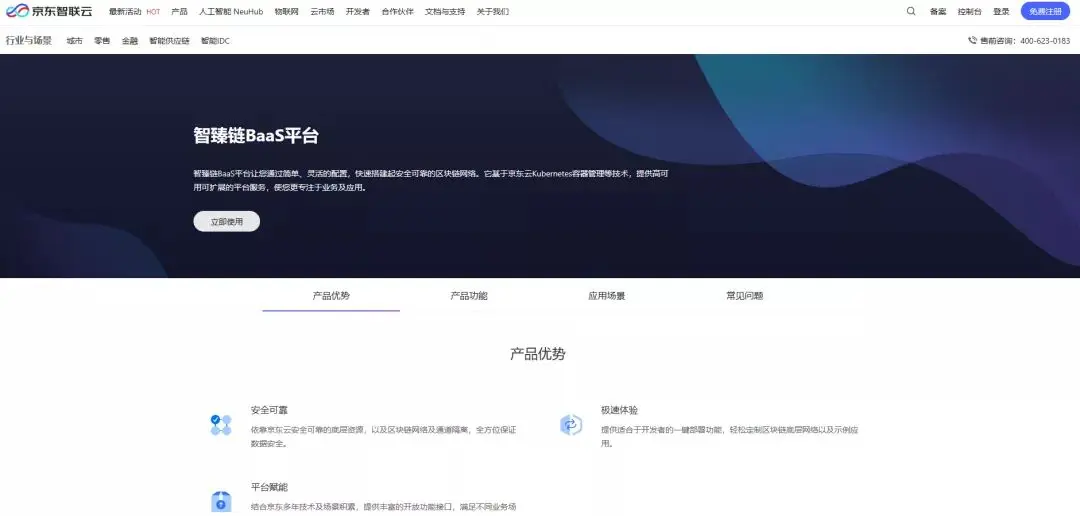Click the 平台赋能 feature icon

(x=221, y=502)
